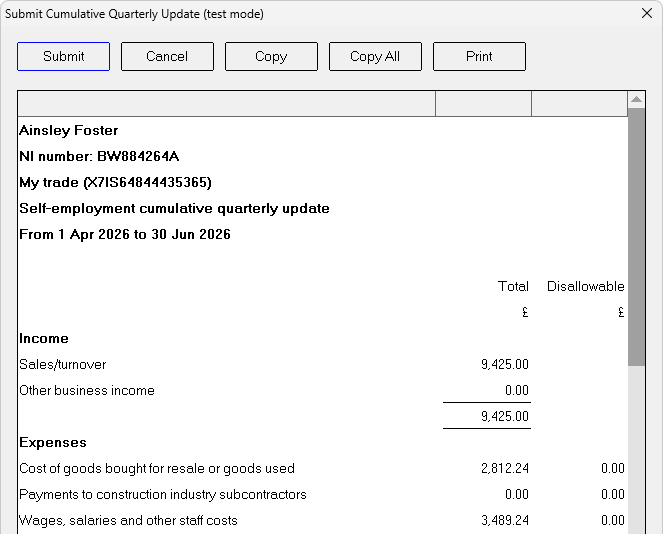The image size is (663, 534).
Task: Select Wages, salaries and other staff costs
Action: point(128,520)
